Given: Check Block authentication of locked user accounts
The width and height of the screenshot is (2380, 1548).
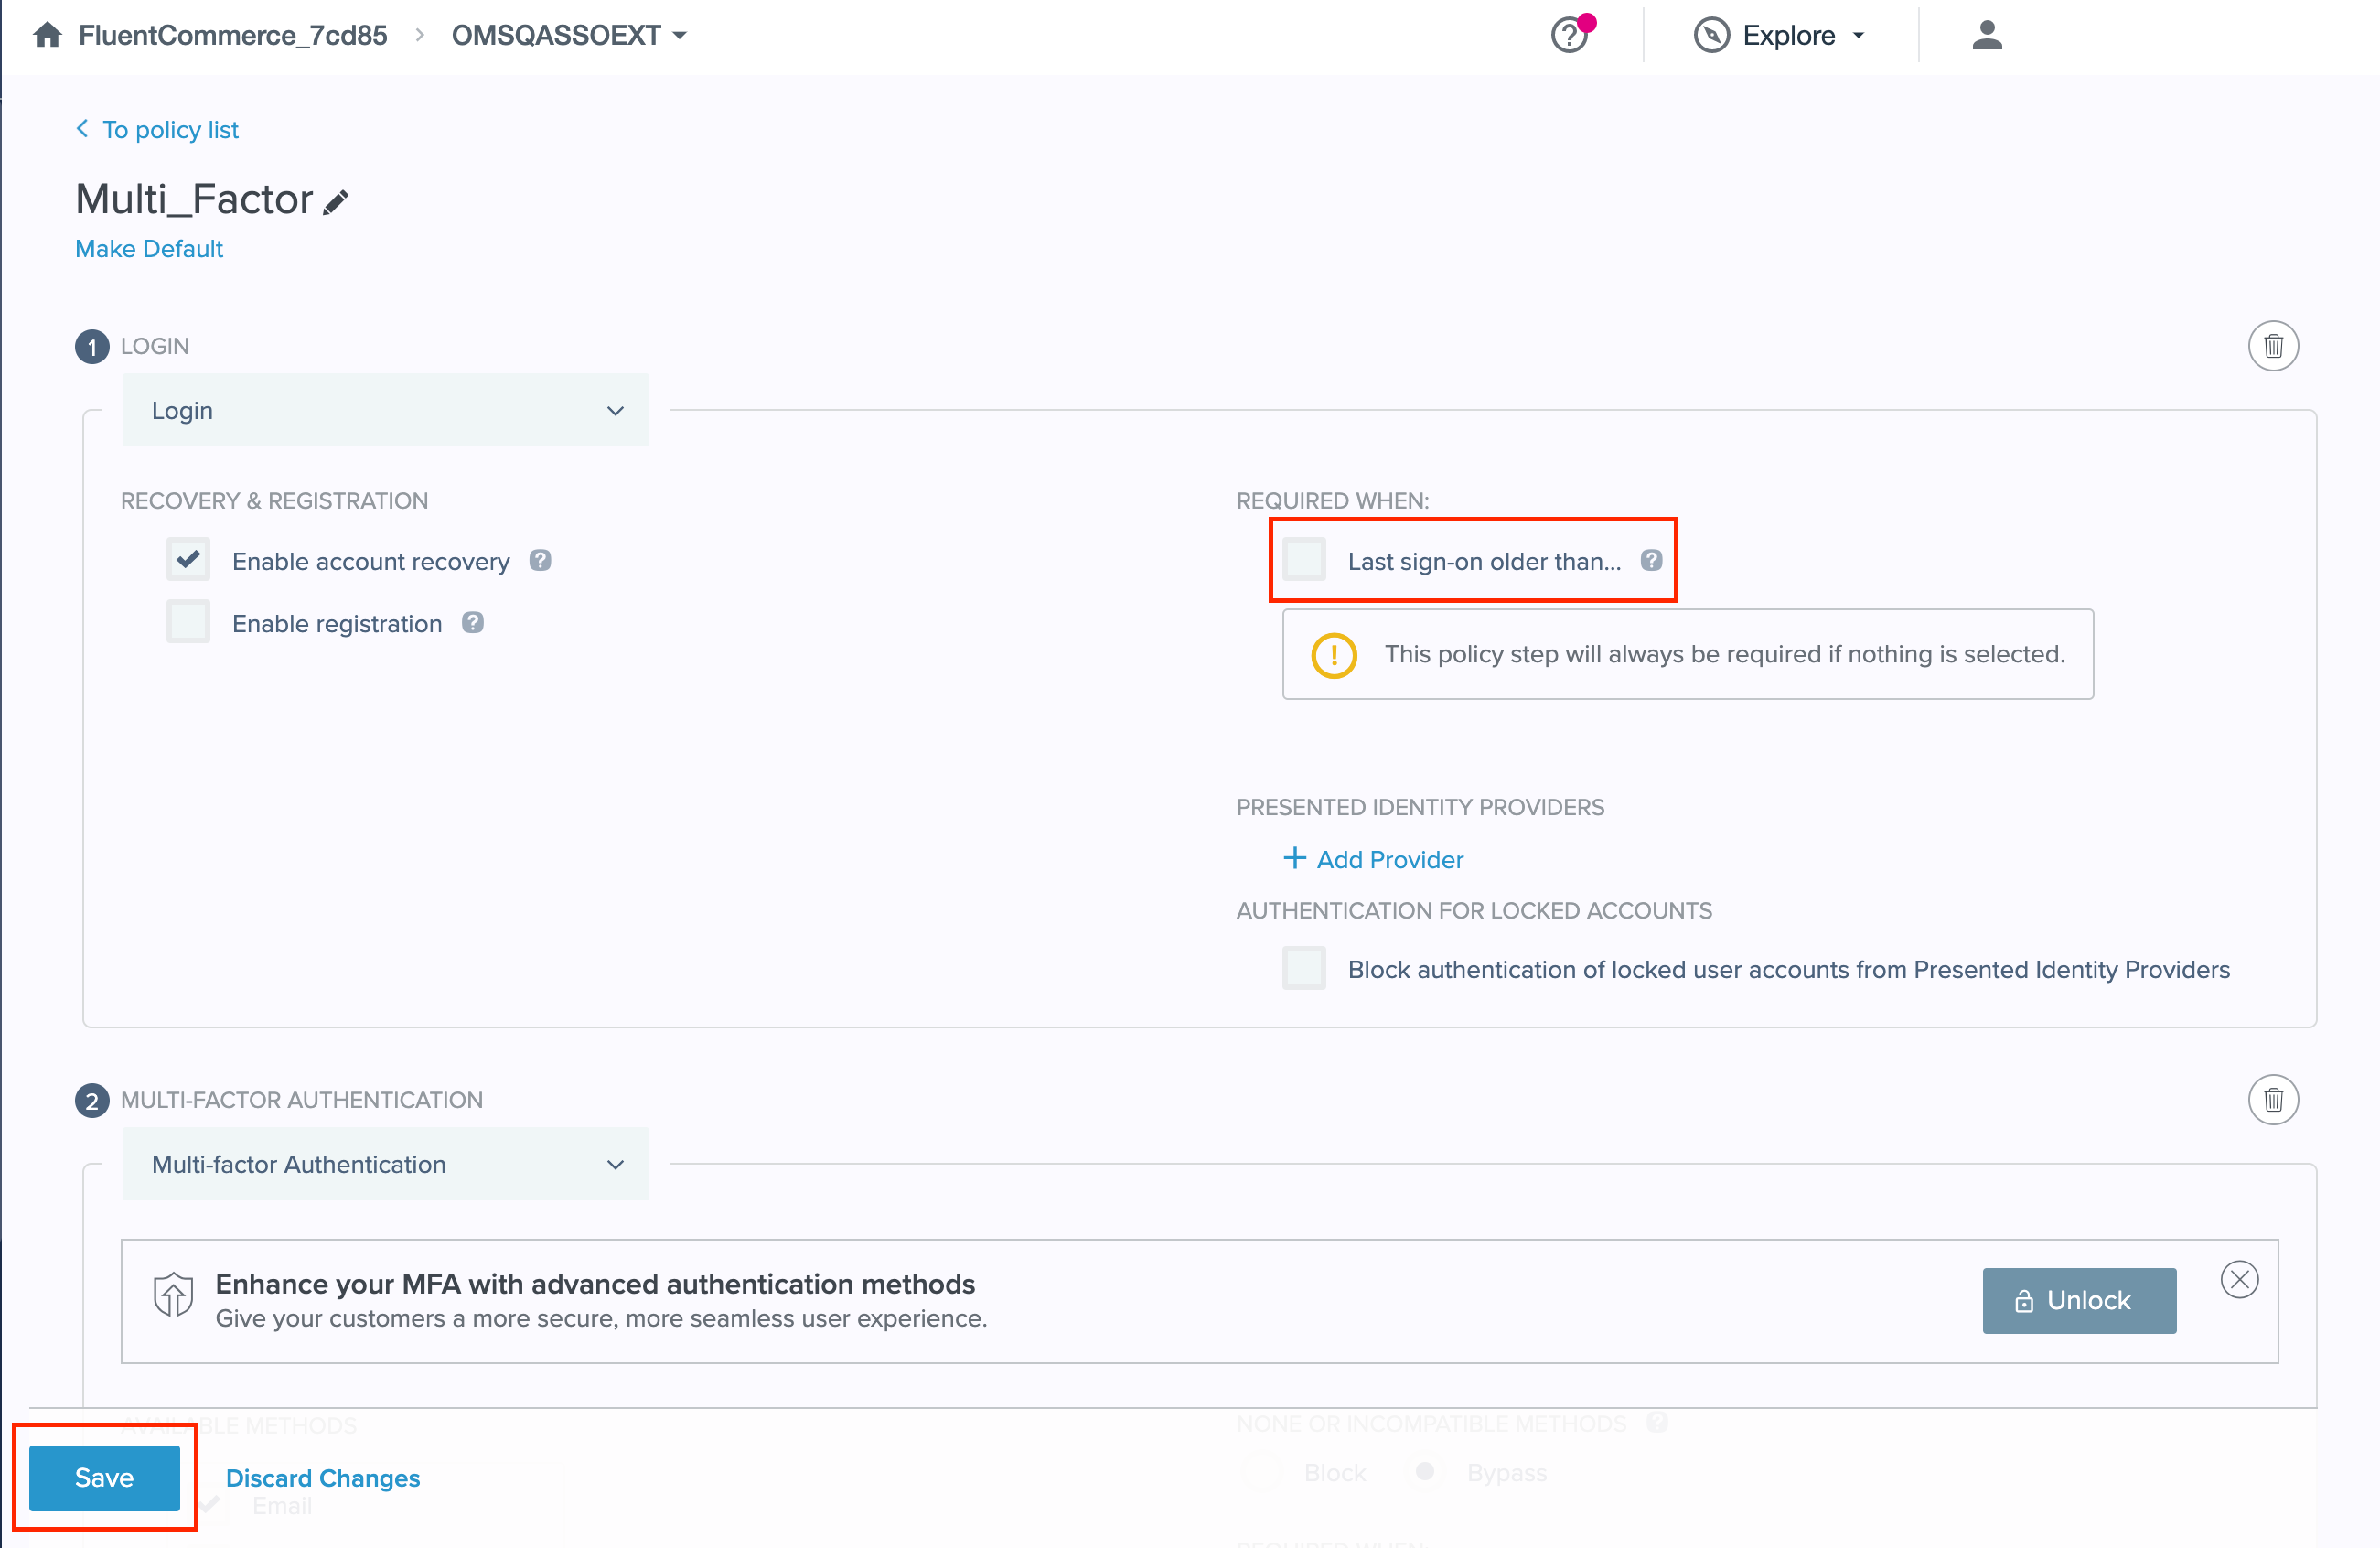Looking at the screenshot, I should 1304,968.
